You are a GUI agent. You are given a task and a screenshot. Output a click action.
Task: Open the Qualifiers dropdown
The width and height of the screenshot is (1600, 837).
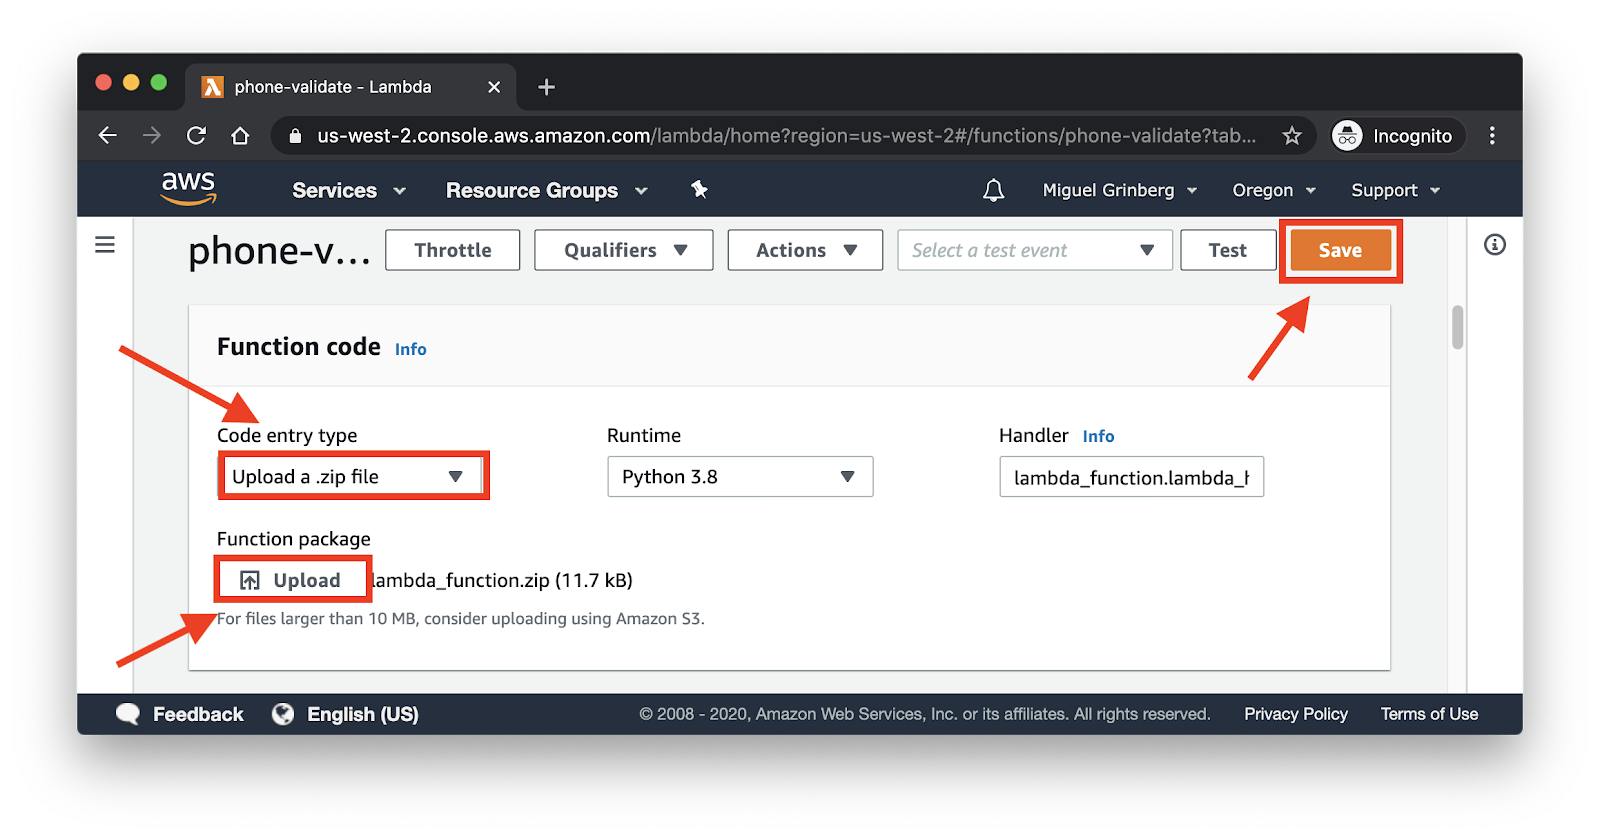(624, 250)
